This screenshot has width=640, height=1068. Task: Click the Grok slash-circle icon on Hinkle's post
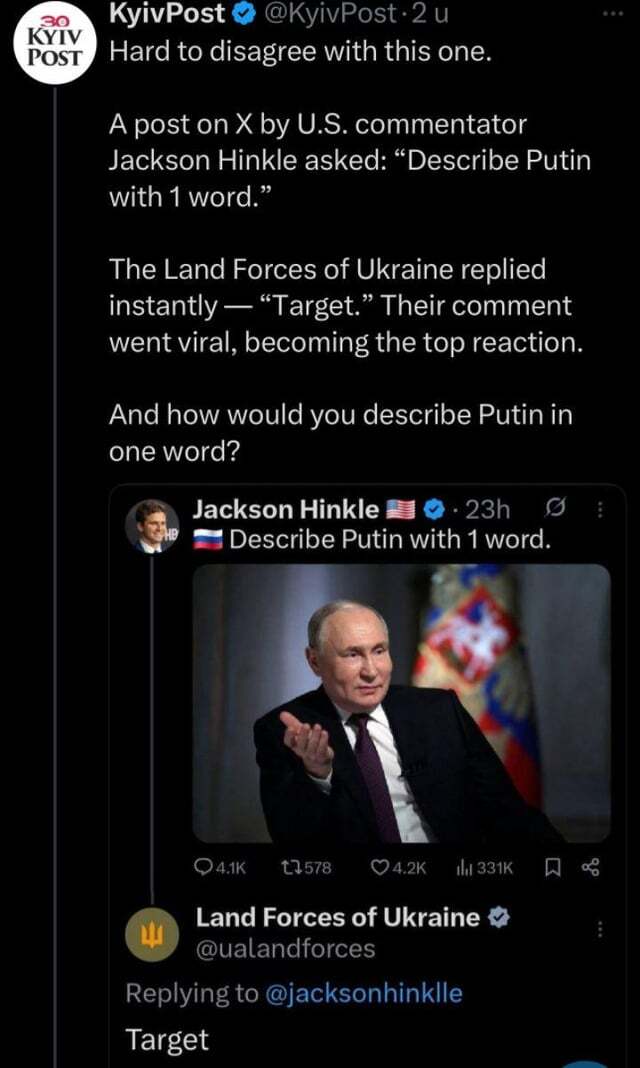pyautogui.click(x=558, y=510)
